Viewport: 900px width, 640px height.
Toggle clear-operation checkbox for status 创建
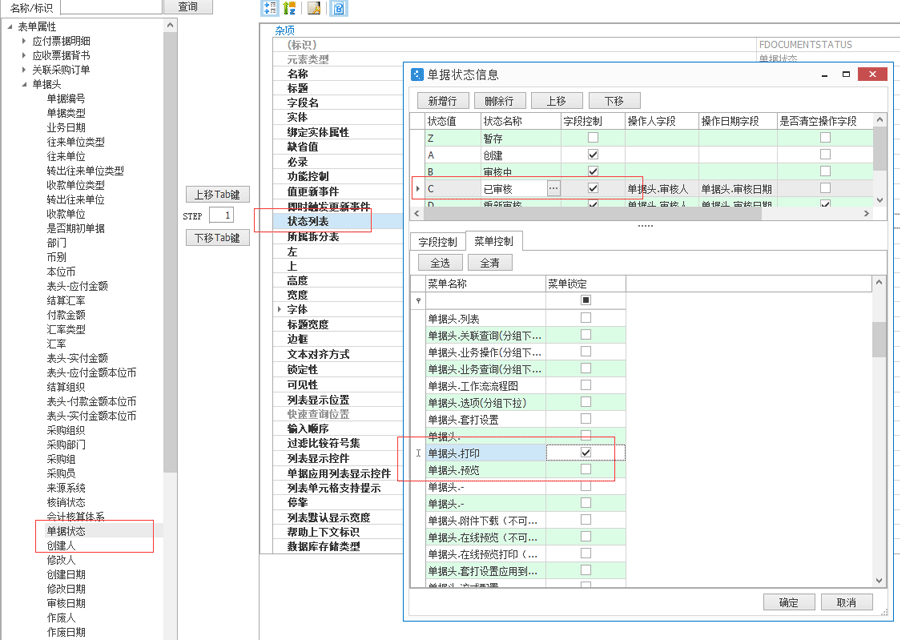[x=825, y=154]
